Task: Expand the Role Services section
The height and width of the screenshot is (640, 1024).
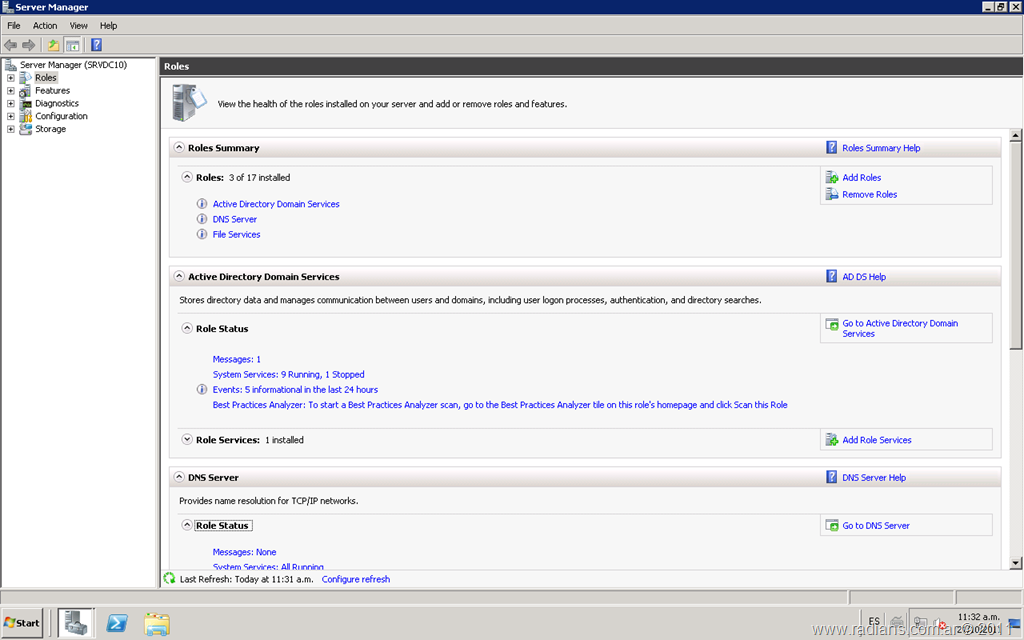Action: [187, 440]
